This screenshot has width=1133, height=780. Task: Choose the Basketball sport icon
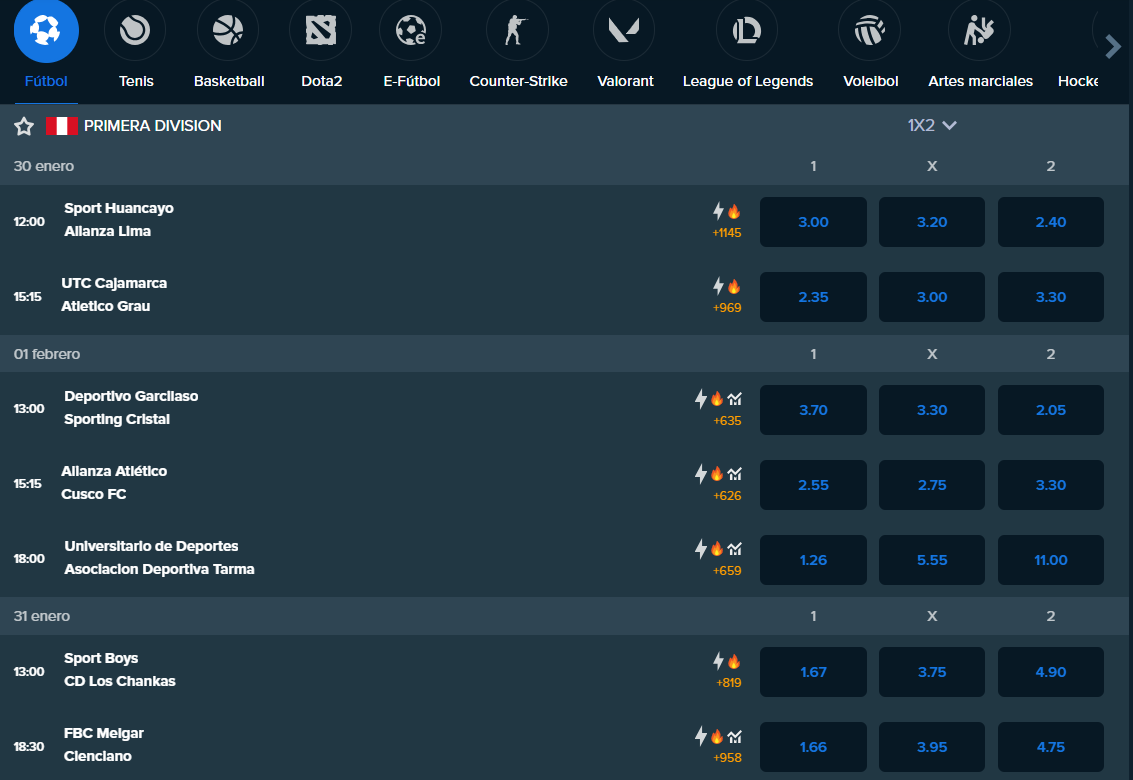click(x=228, y=30)
